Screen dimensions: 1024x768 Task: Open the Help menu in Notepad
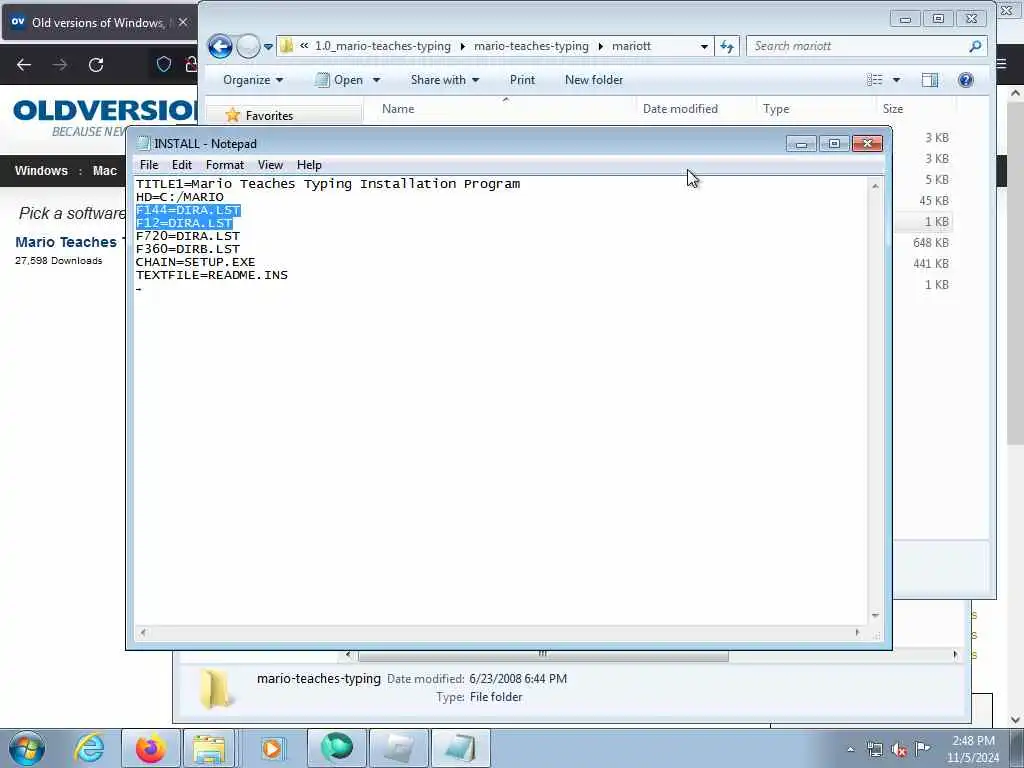pos(309,165)
